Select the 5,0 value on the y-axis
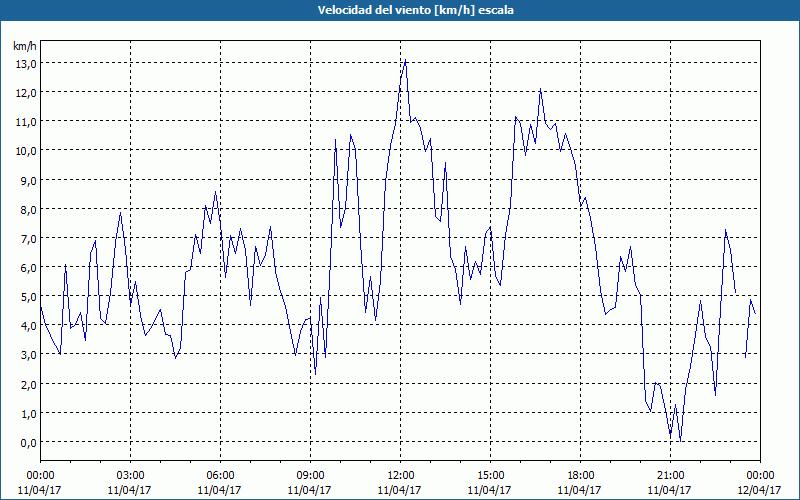Viewport: 800px width, 500px height. click(30, 297)
